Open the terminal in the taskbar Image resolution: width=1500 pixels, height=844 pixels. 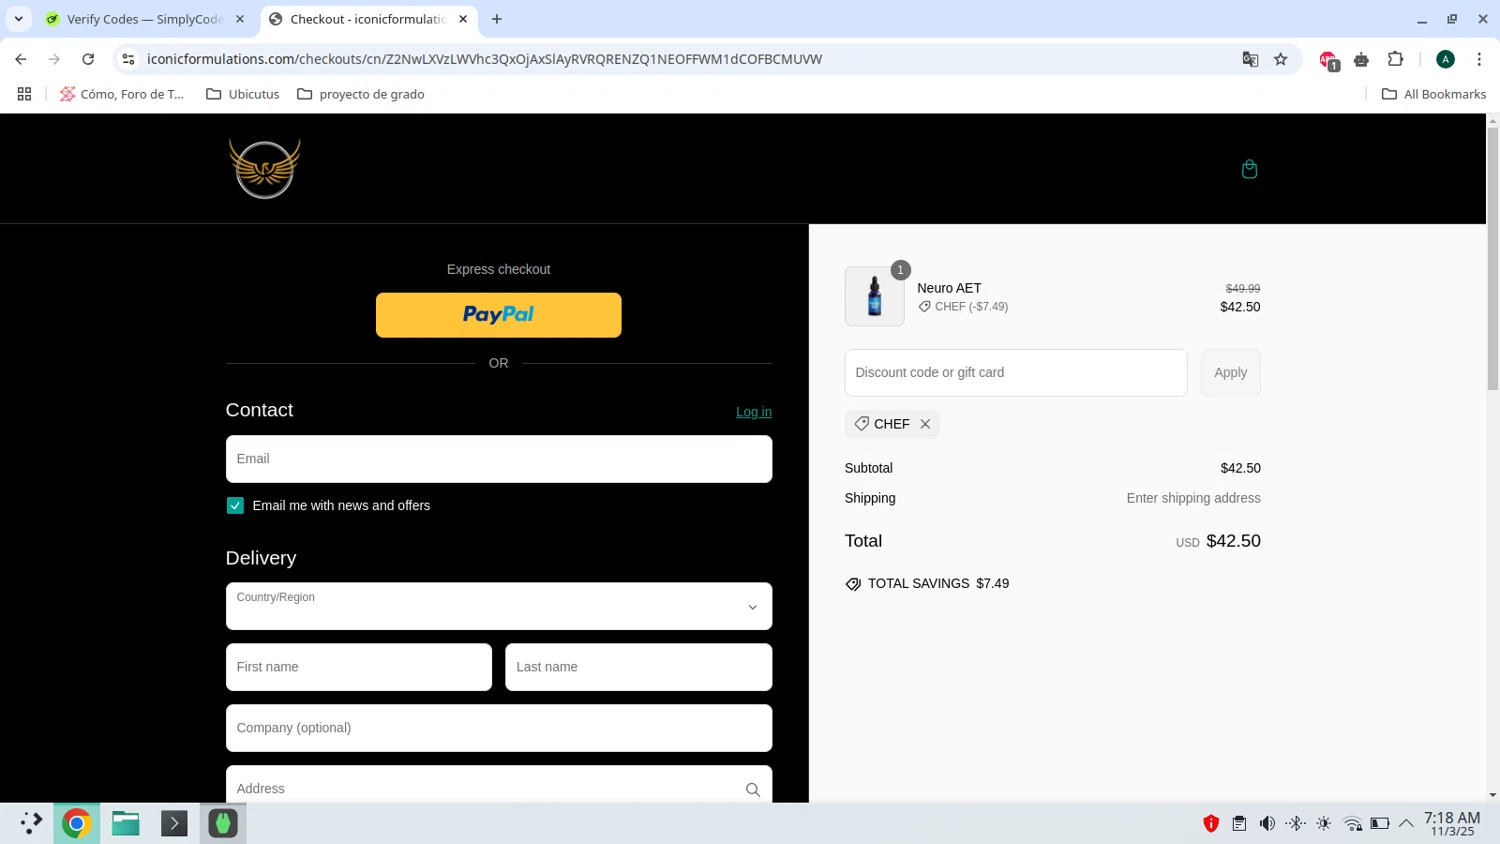click(174, 823)
